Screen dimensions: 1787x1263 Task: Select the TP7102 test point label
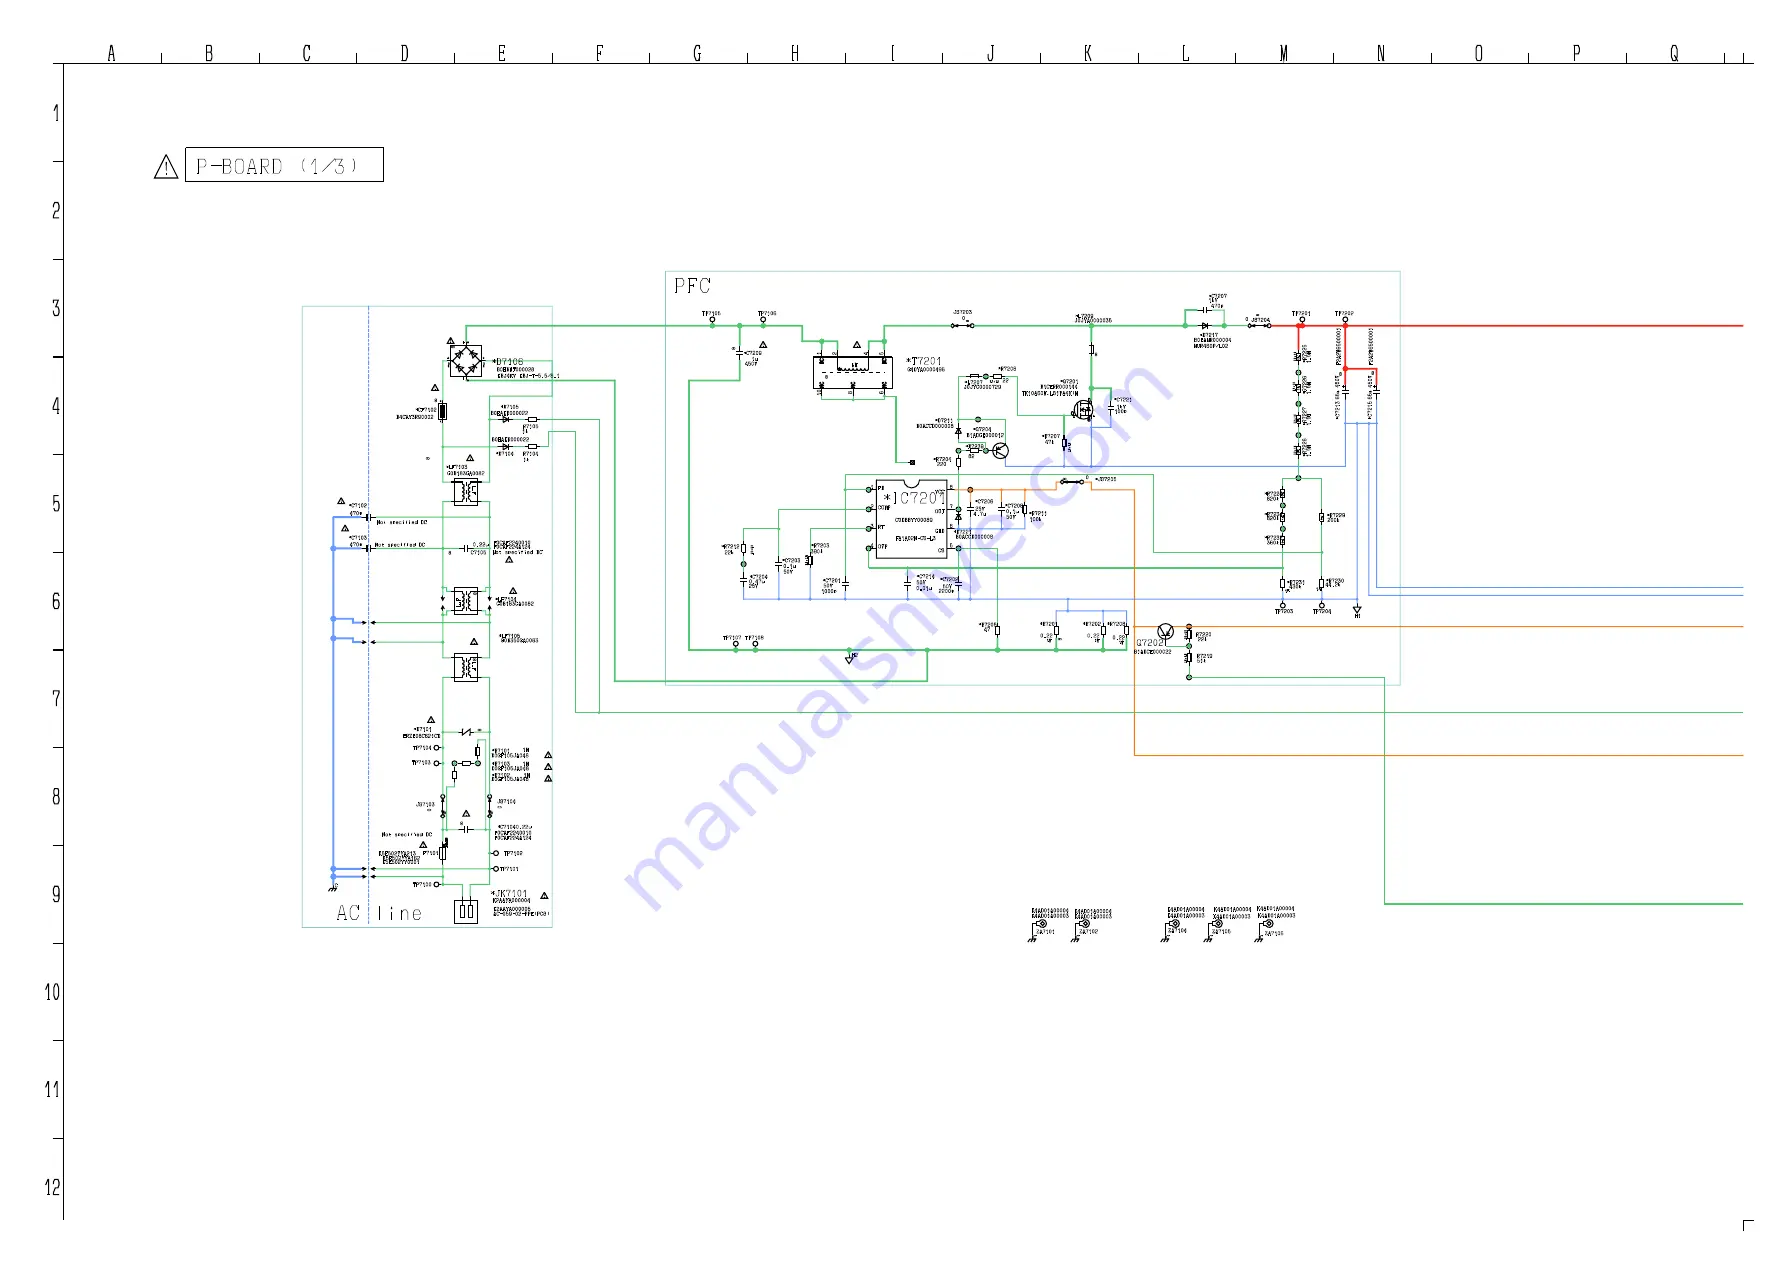513,853
